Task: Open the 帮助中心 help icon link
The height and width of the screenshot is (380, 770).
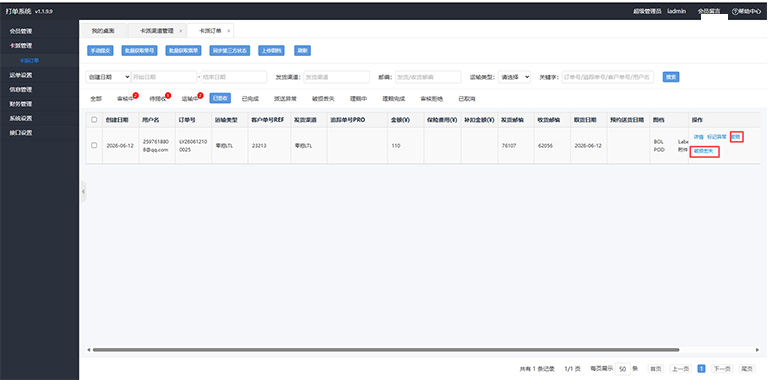Action: (x=746, y=11)
